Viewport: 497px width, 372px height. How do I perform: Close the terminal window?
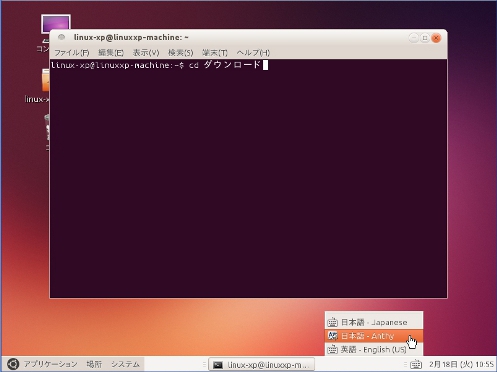pyautogui.click(x=436, y=38)
